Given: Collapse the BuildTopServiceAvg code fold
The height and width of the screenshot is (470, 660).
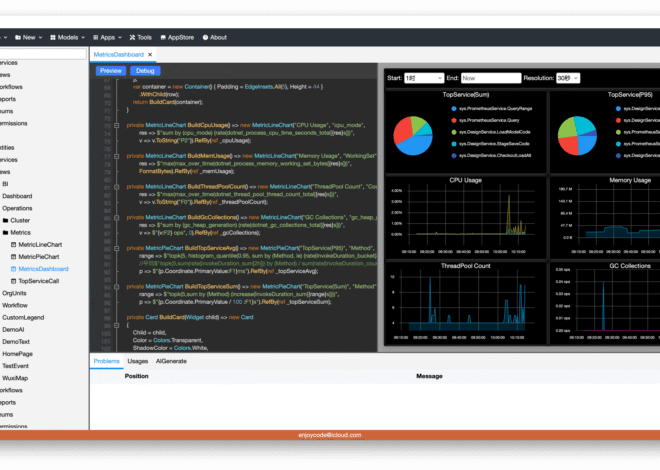Looking at the screenshot, I should point(117,248).
